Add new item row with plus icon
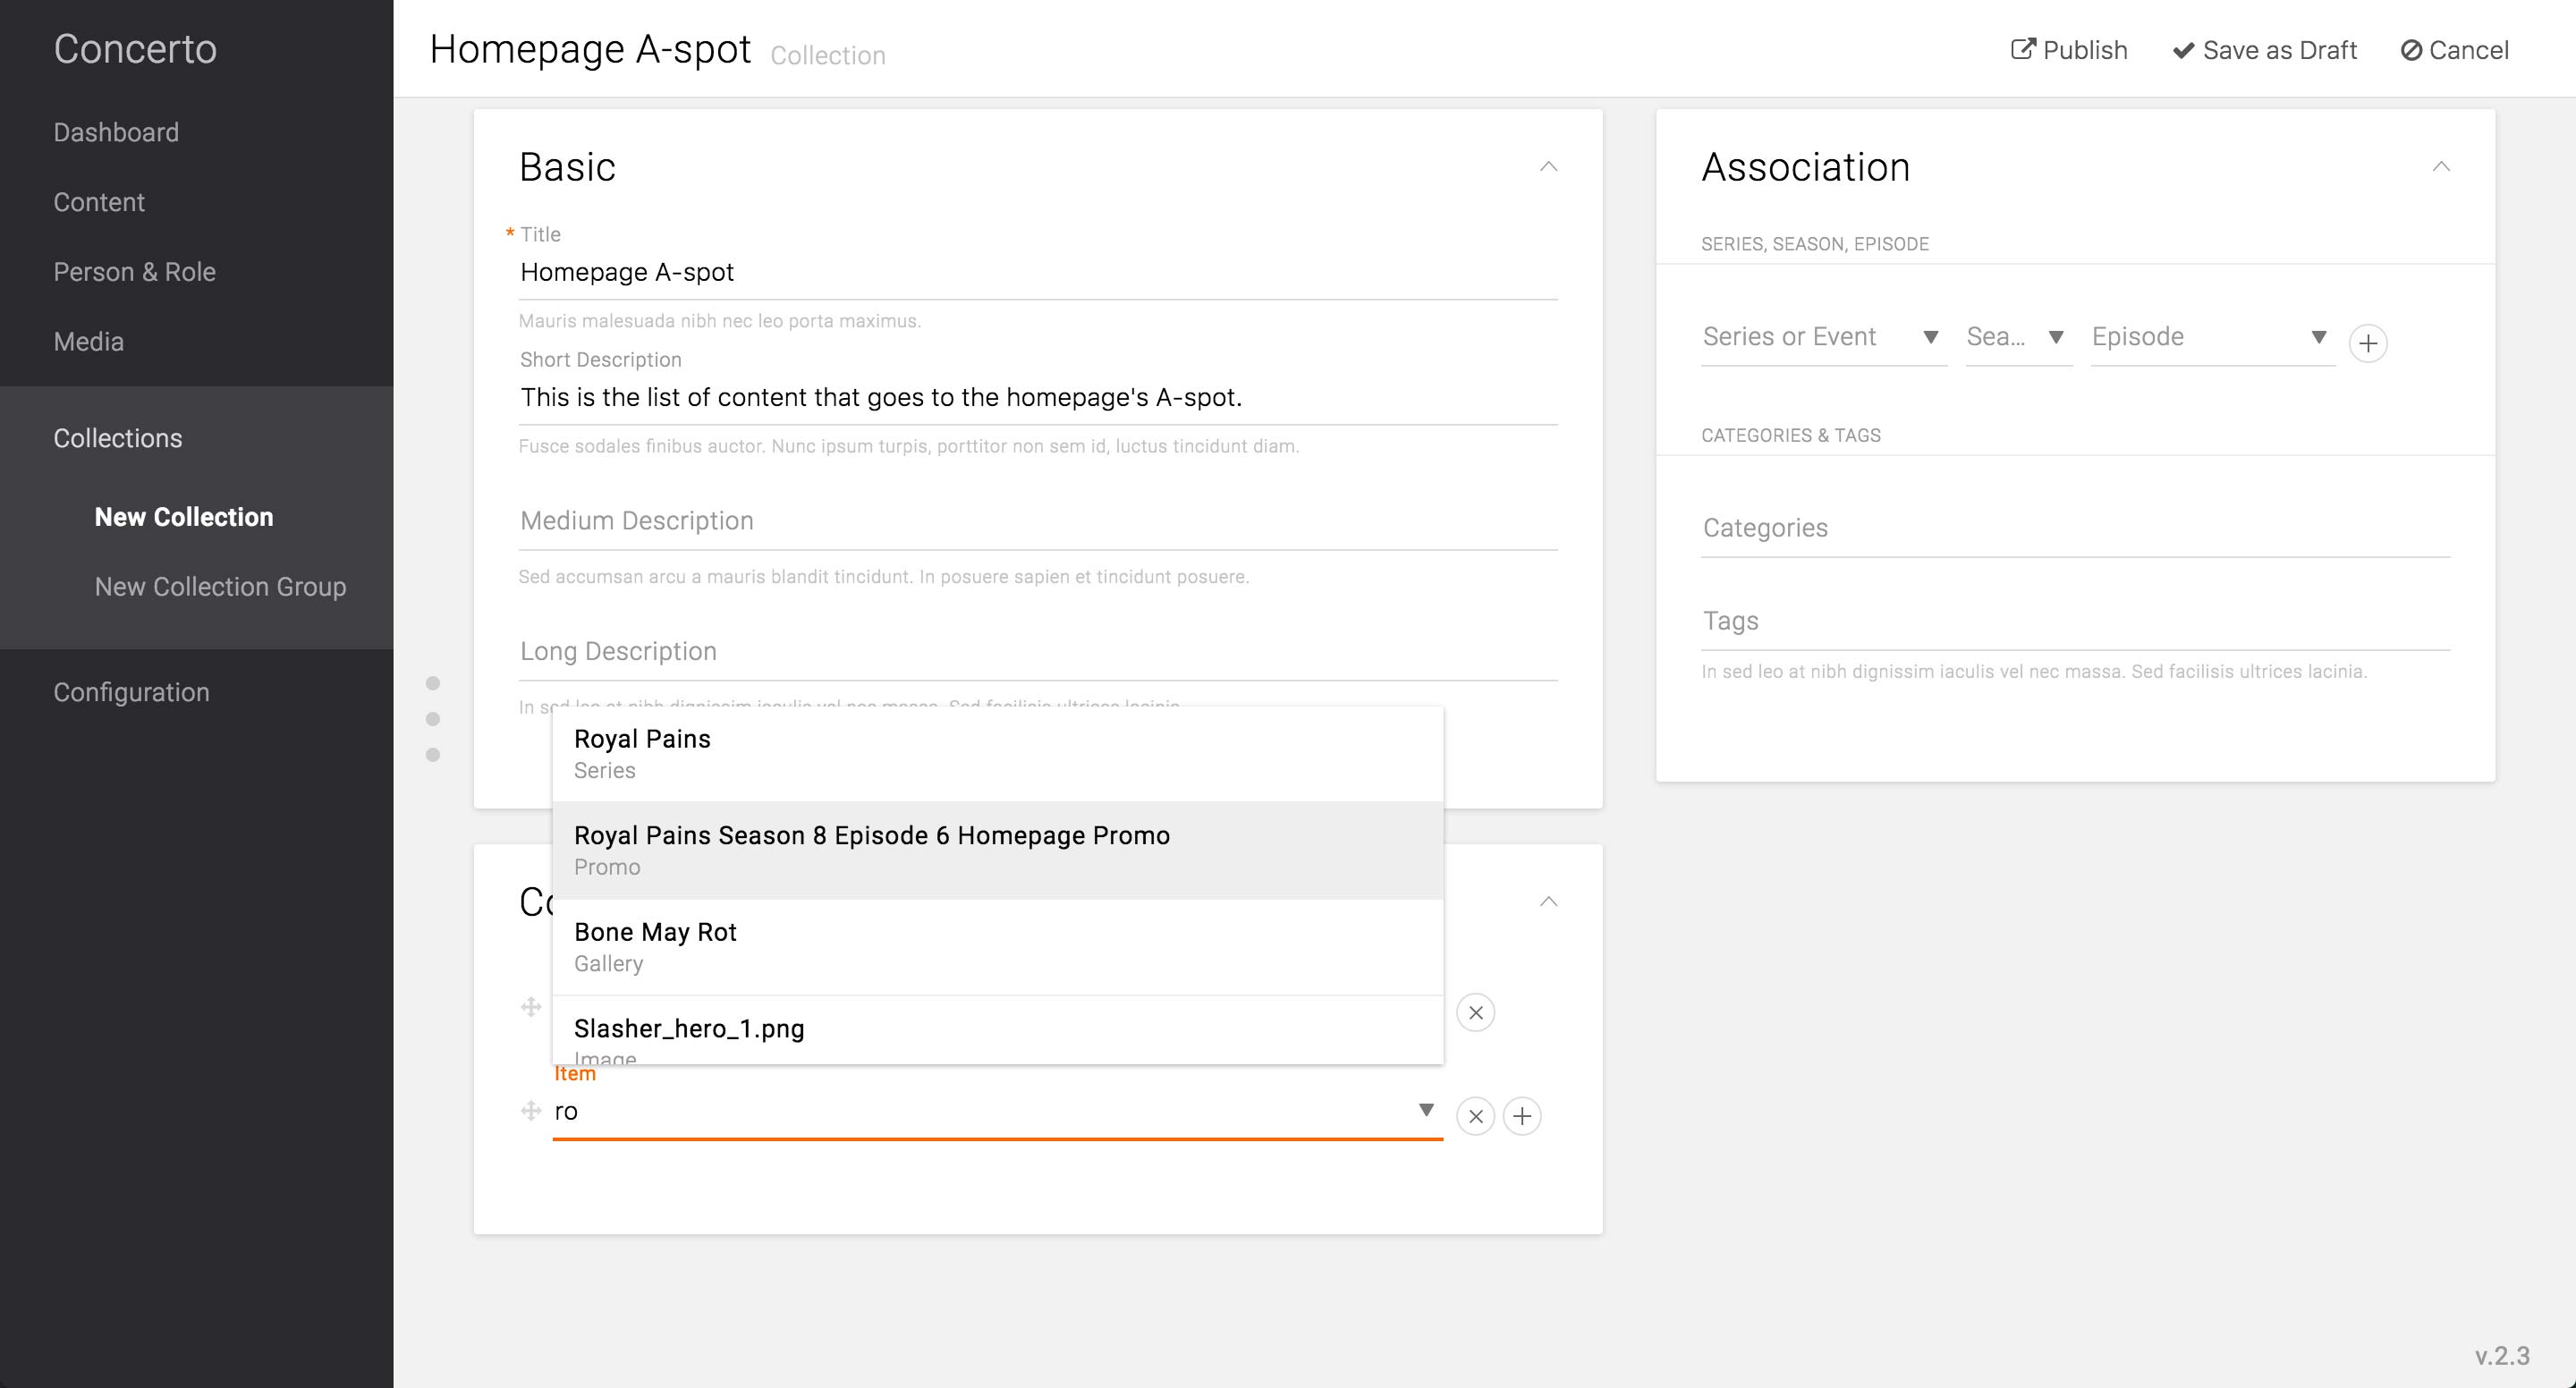The height and width of the screenshot is (1388, 2576). coord(1522,1116)
